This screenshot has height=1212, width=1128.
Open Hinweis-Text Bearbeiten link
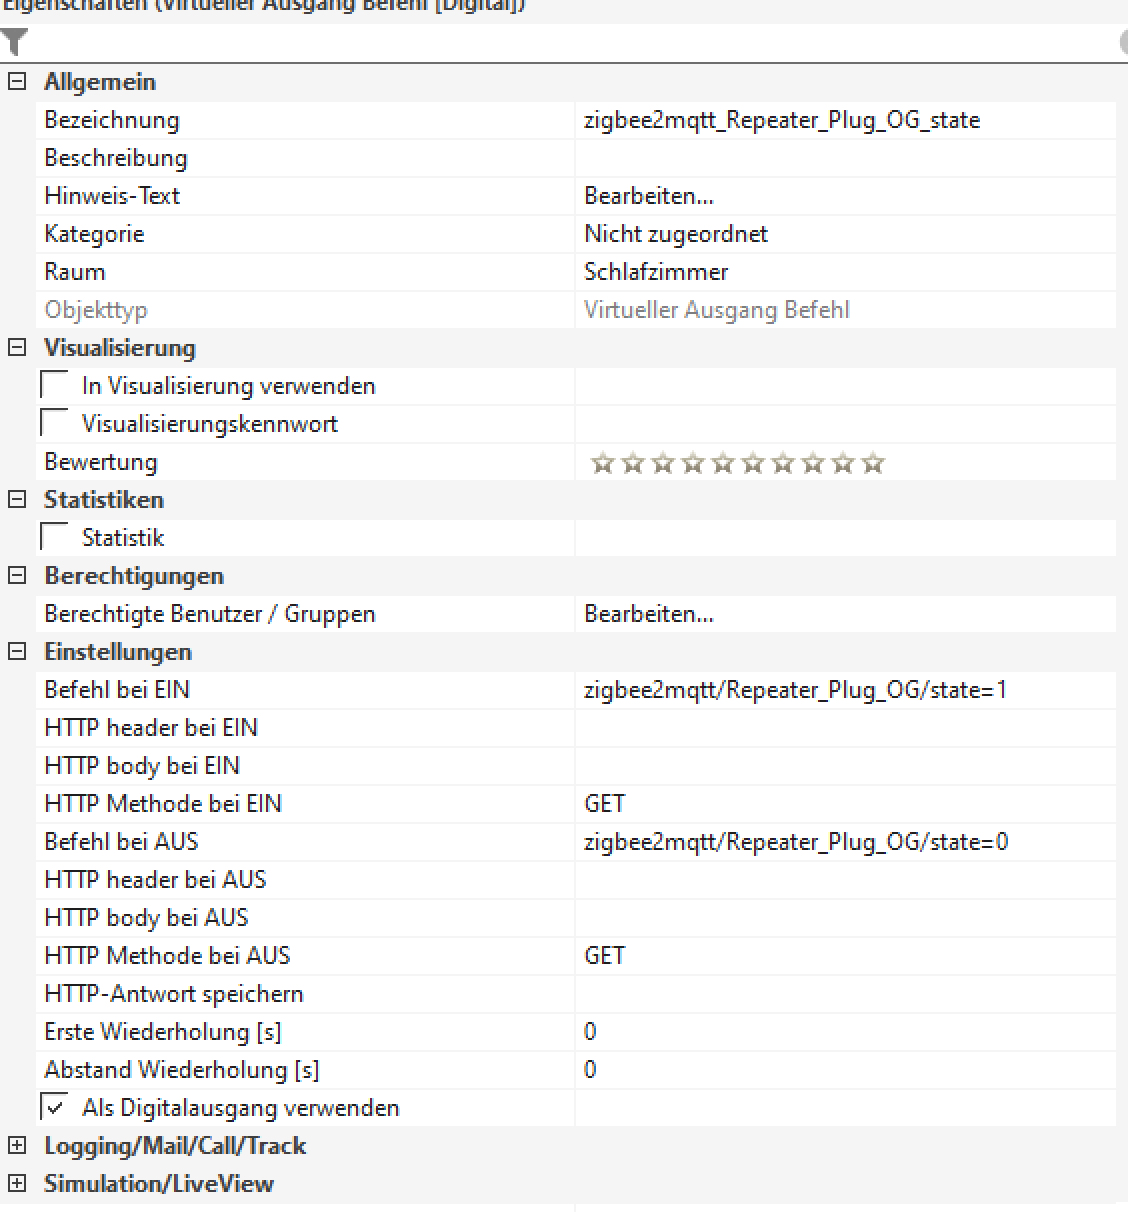649,196
